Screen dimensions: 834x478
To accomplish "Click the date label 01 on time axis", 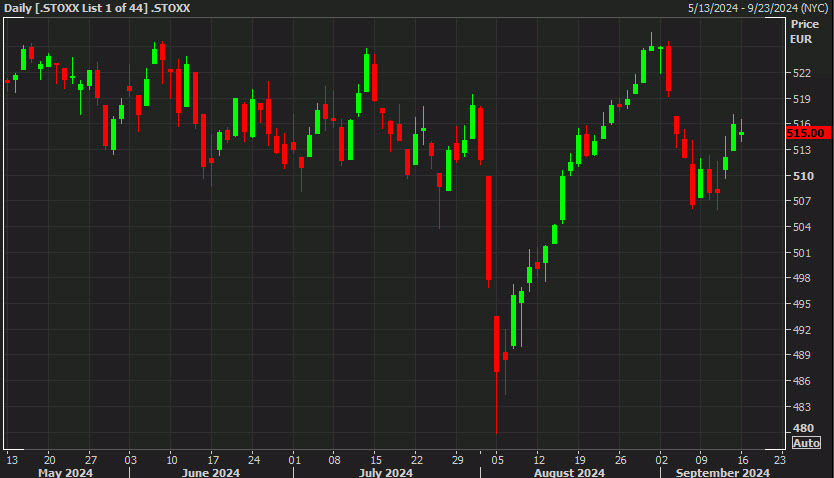I will coord(294,460).
